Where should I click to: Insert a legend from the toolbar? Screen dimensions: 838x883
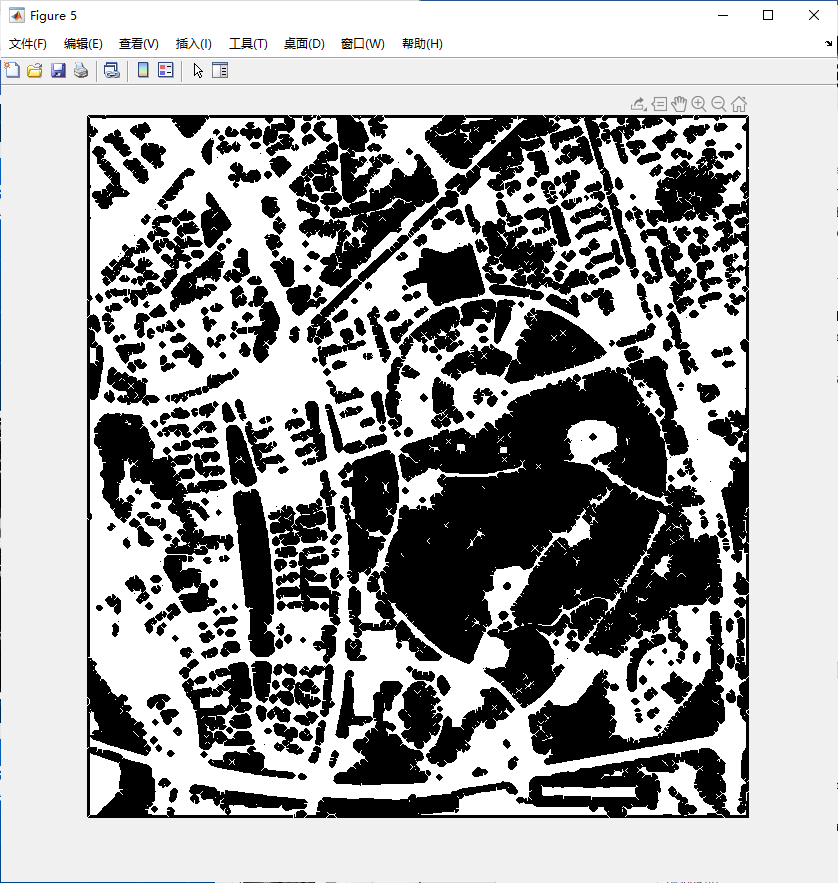(x=165, y=70)
